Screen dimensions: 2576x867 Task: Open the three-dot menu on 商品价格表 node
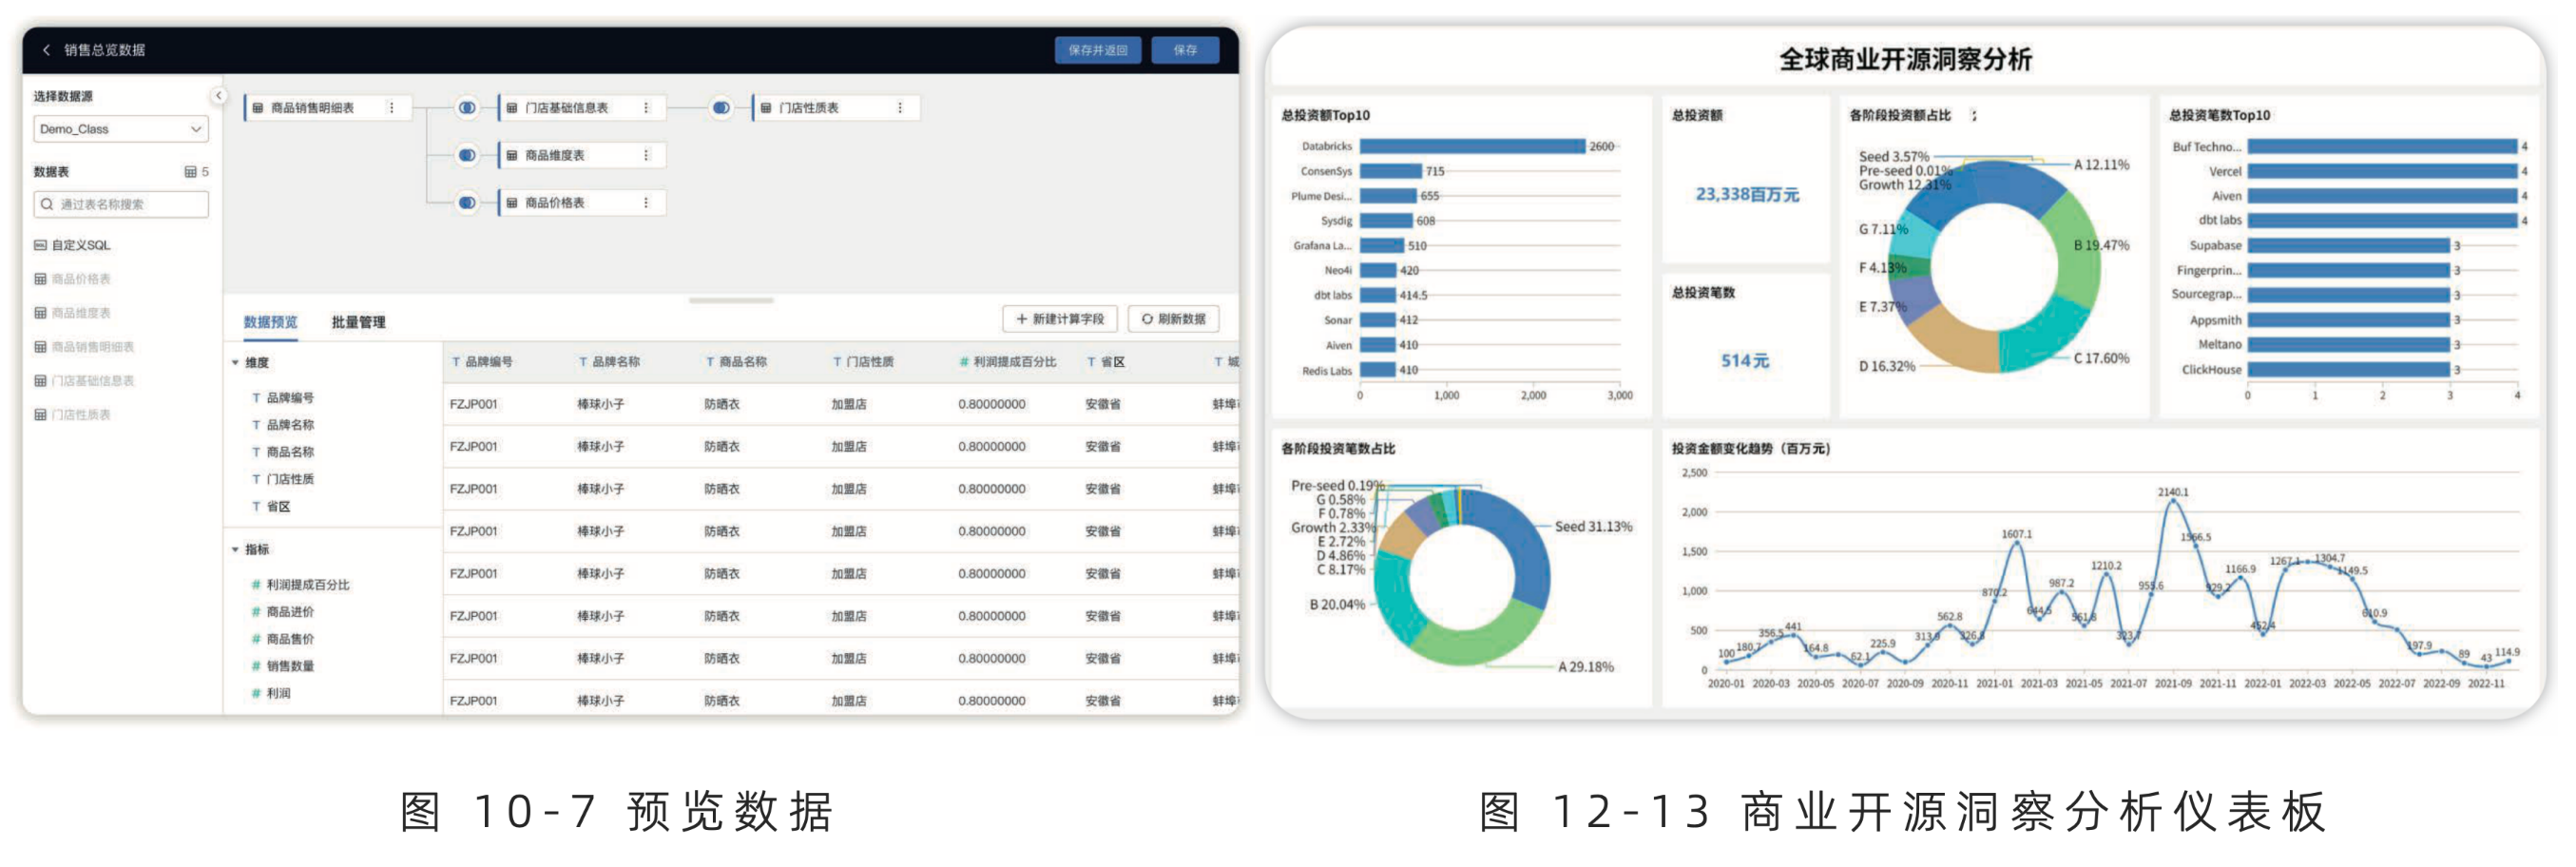coord(646,203)
